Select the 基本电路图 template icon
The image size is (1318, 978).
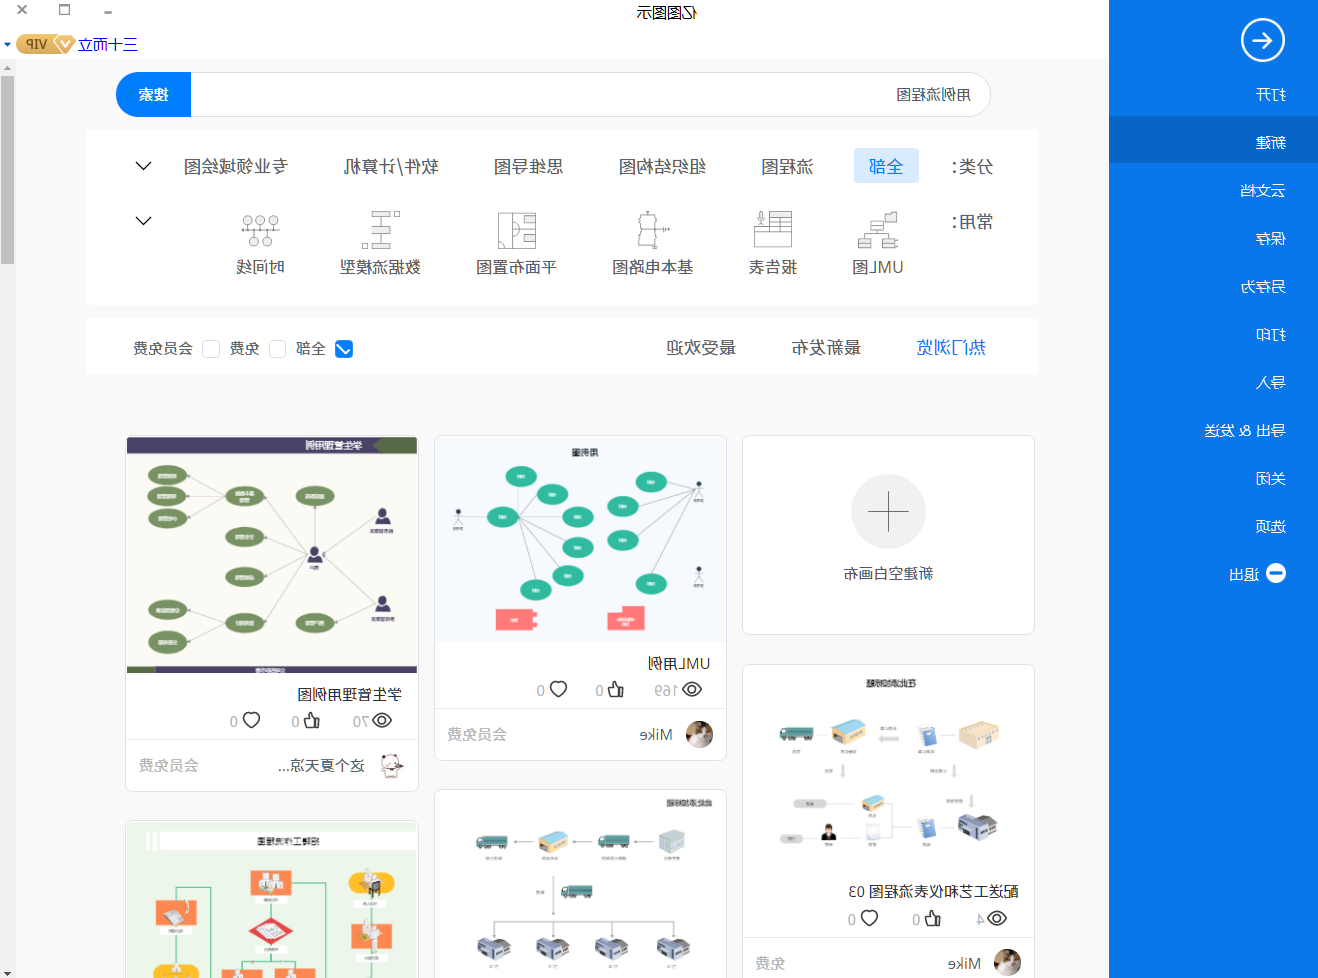tap(652, 230)
